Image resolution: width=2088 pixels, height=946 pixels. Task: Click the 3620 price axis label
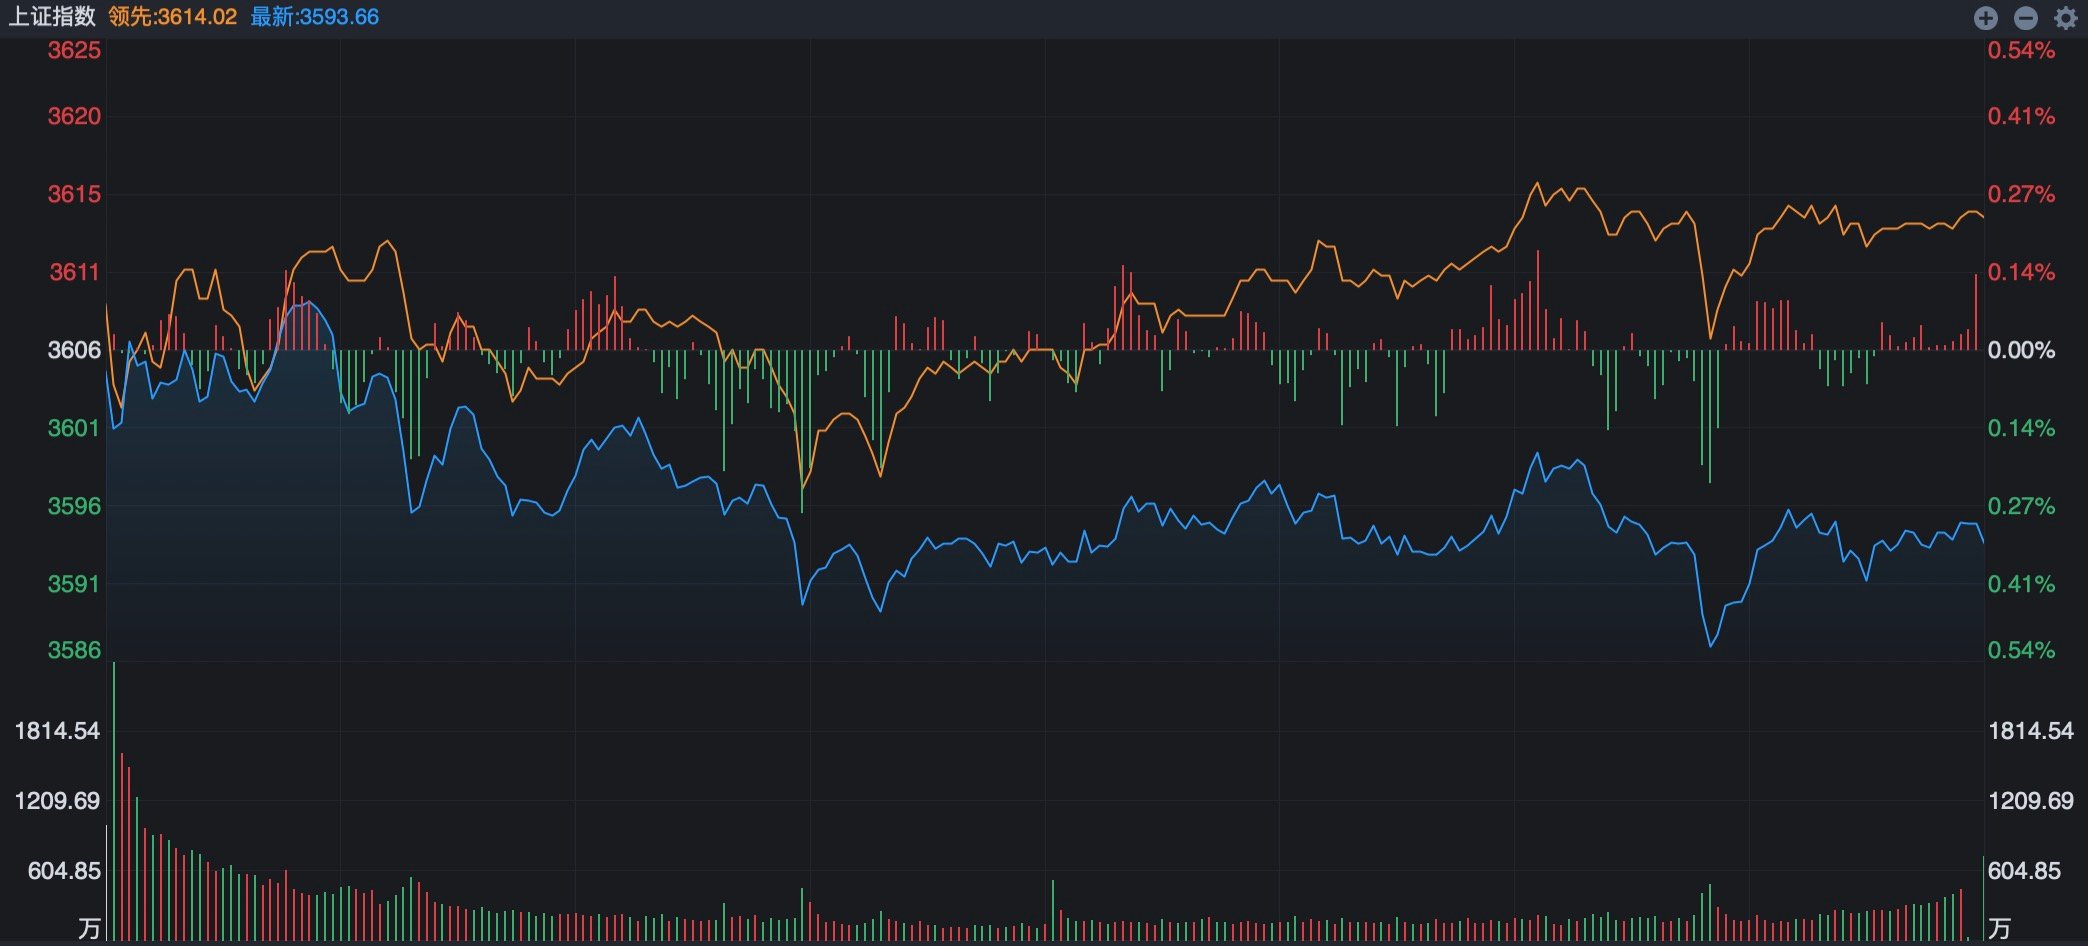point(74,116)
